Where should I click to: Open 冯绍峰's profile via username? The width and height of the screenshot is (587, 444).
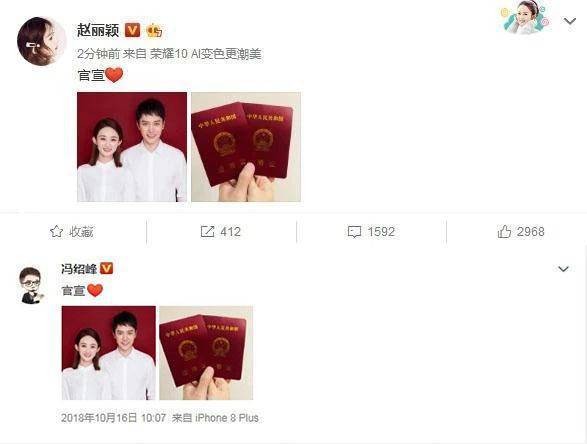(x=79, y=268)
